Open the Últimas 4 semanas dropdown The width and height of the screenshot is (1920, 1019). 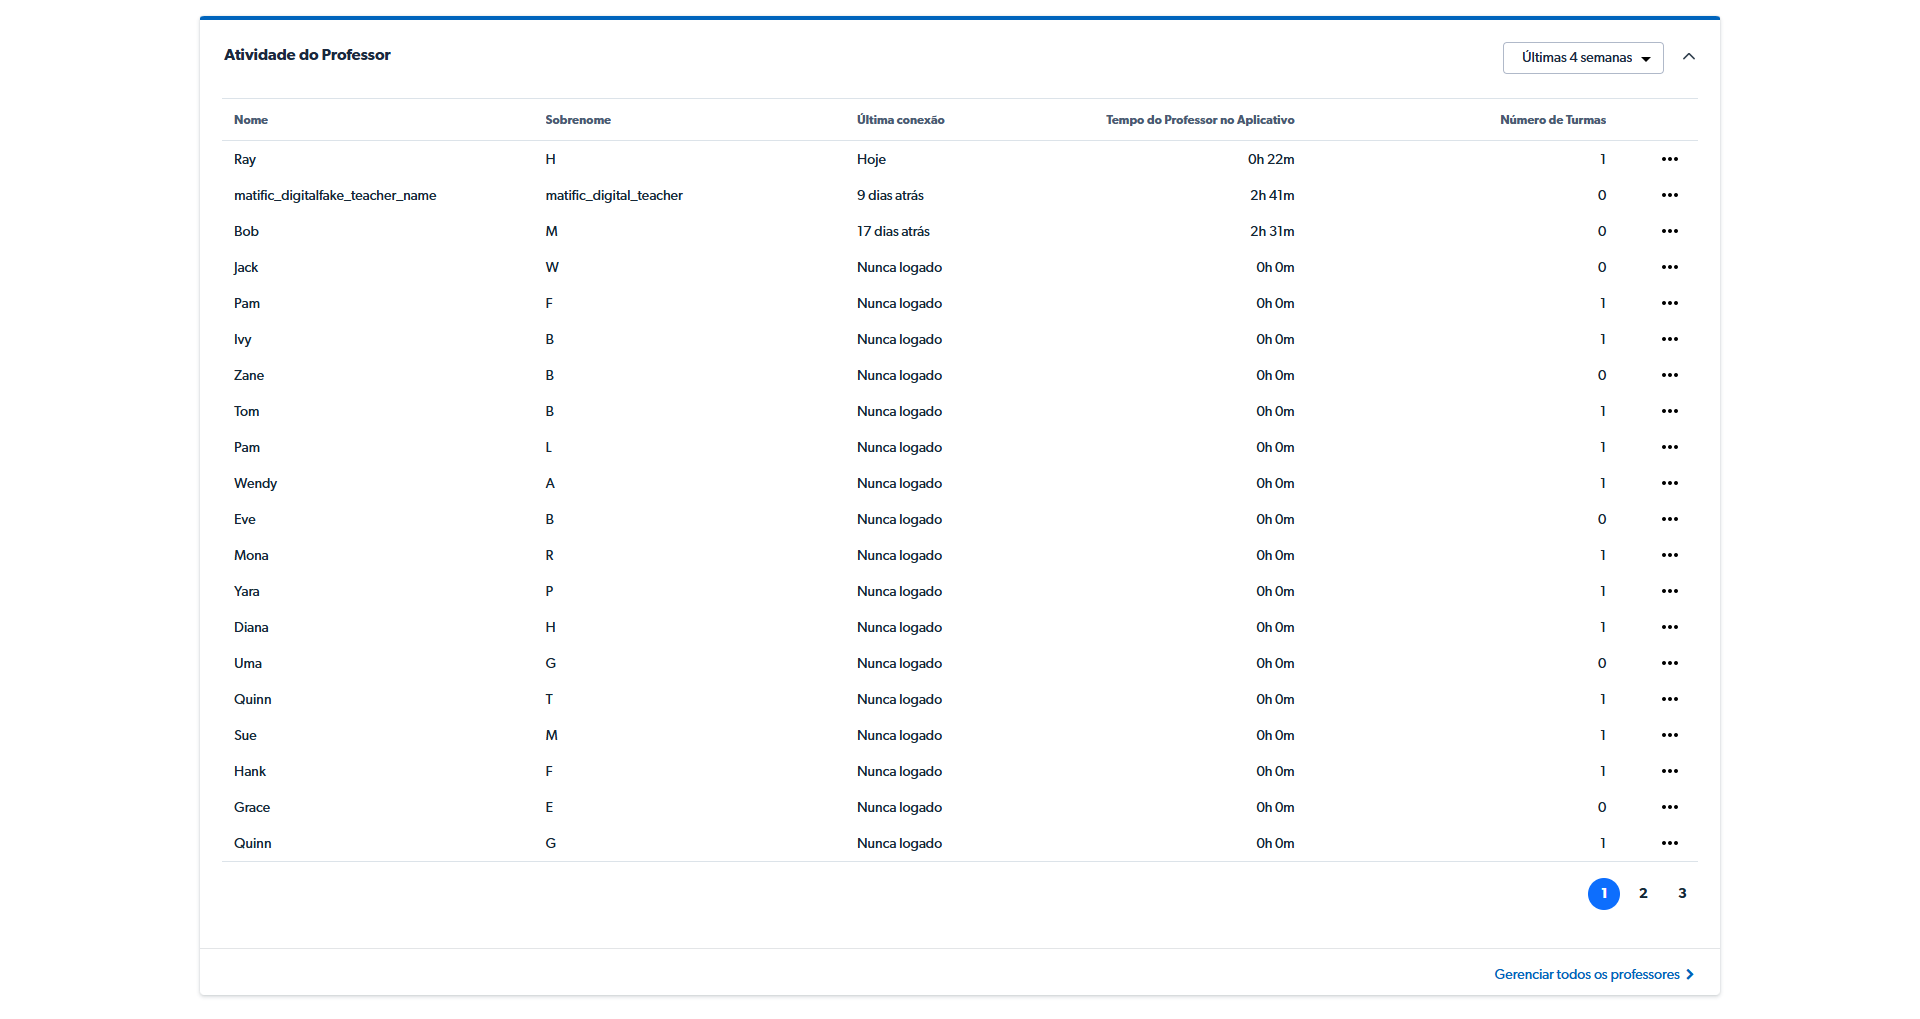click(1582, 58)
